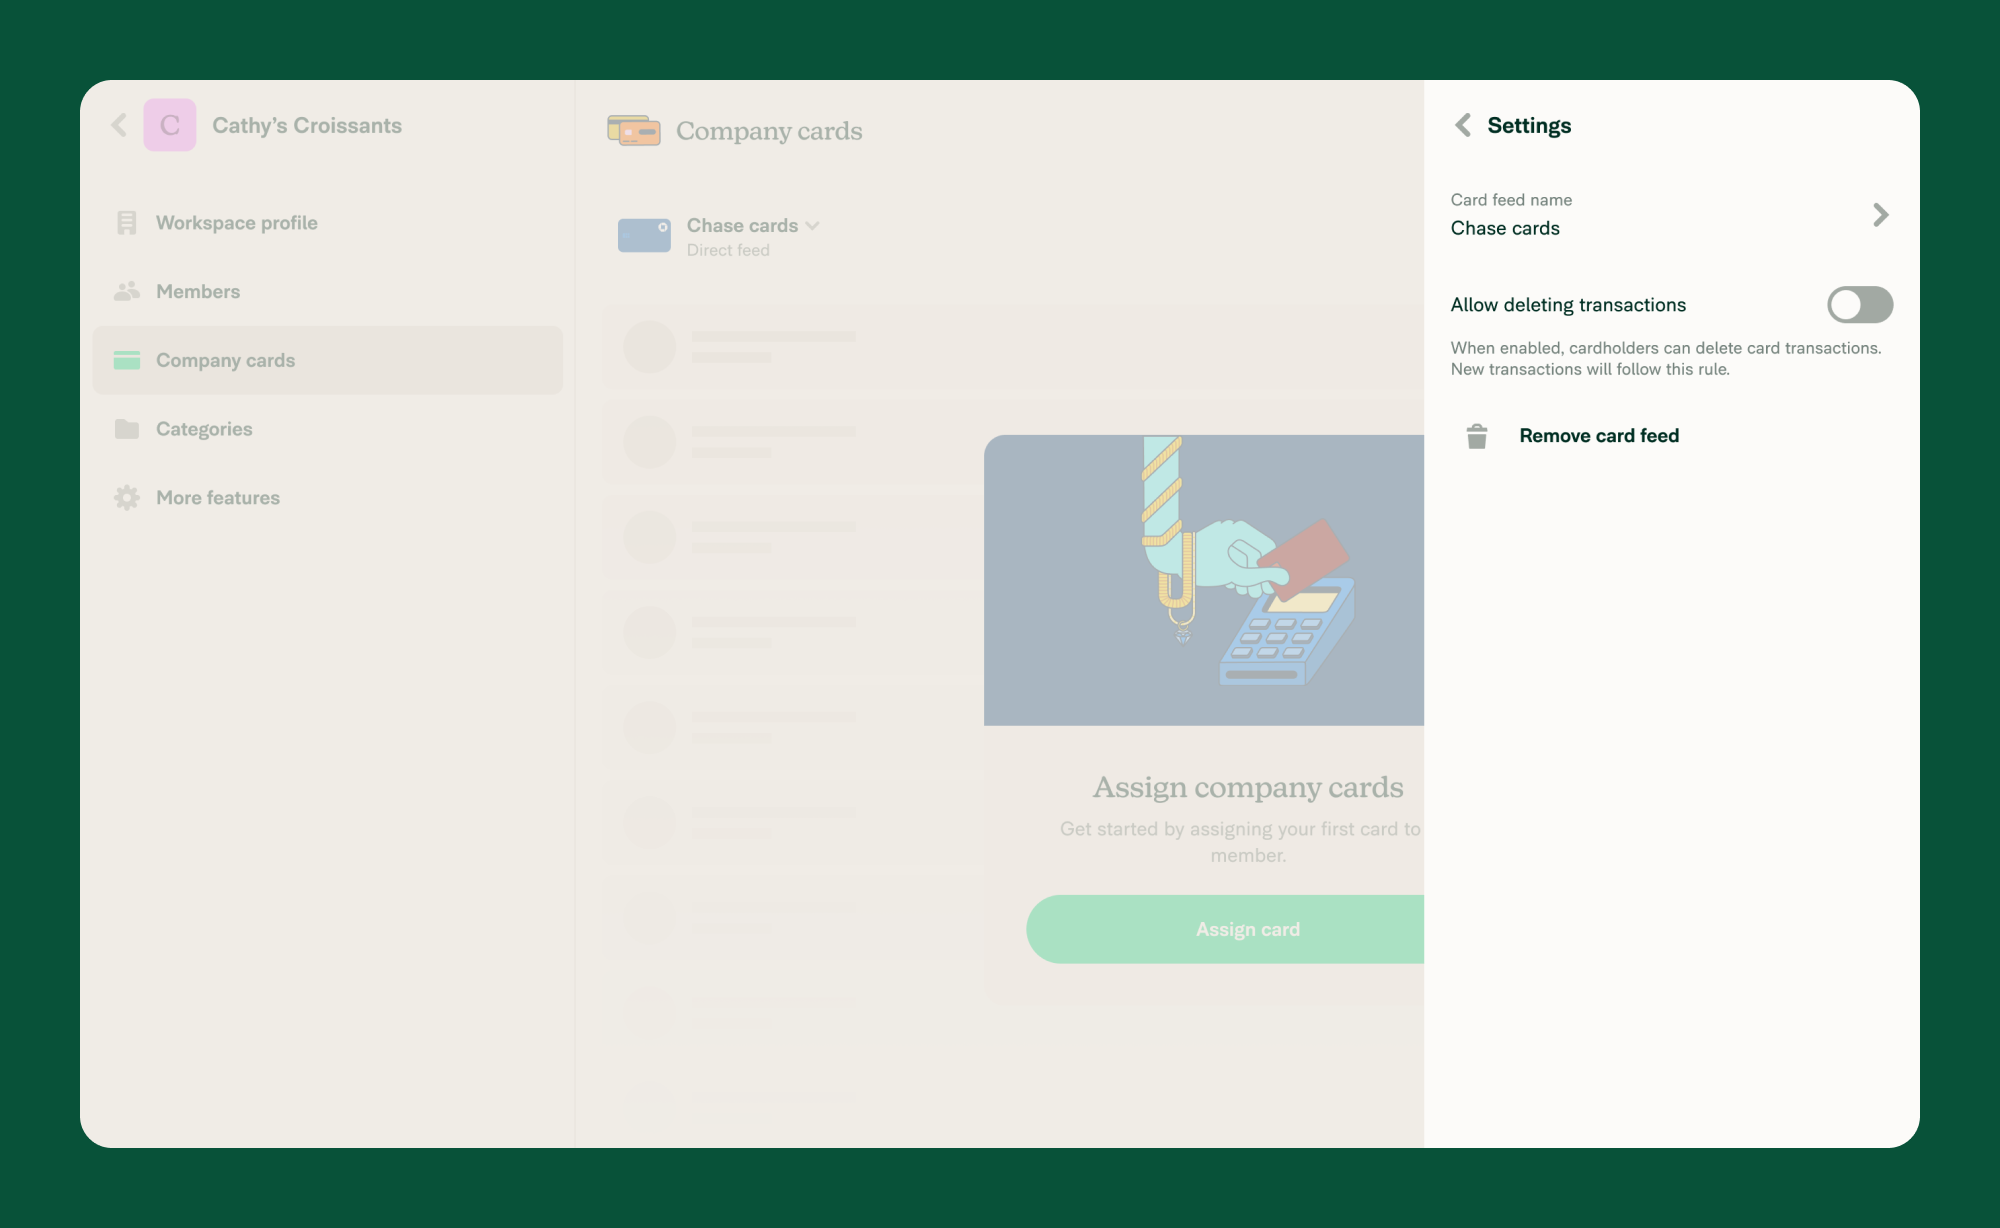Click the Workspace profile icon
The image size is (2000, 1228).
pos(126,223)
